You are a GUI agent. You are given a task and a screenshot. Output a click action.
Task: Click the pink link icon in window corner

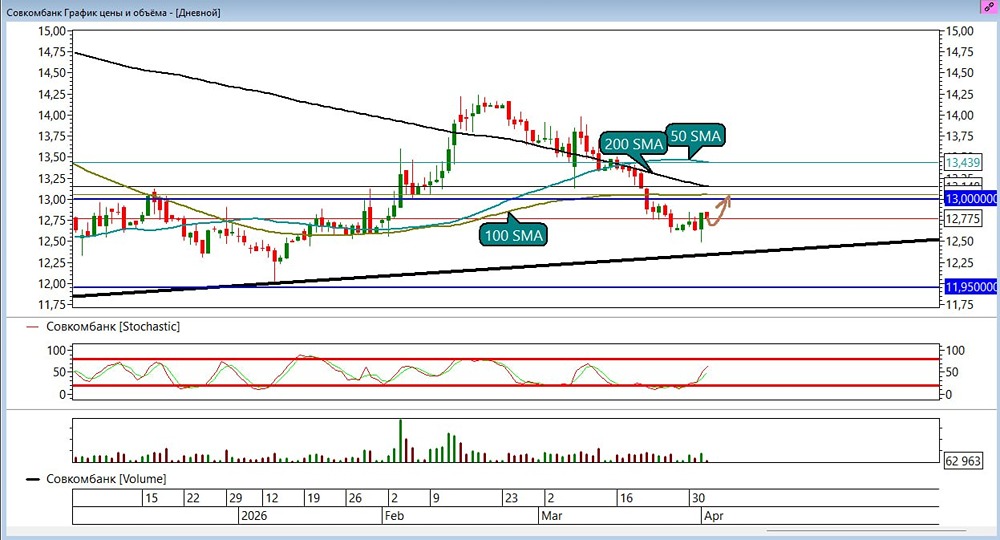tap(990, 7)
